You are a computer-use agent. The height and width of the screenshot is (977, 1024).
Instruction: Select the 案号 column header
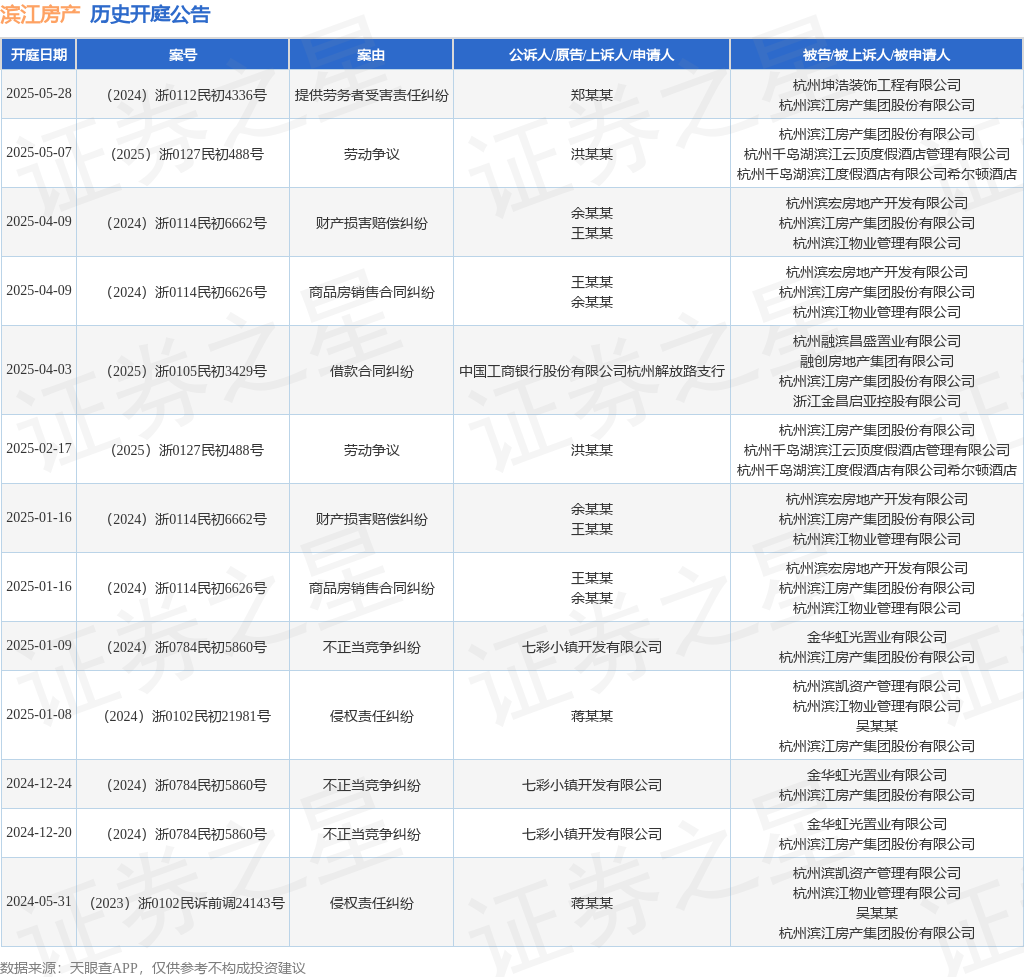pos(183,55)
